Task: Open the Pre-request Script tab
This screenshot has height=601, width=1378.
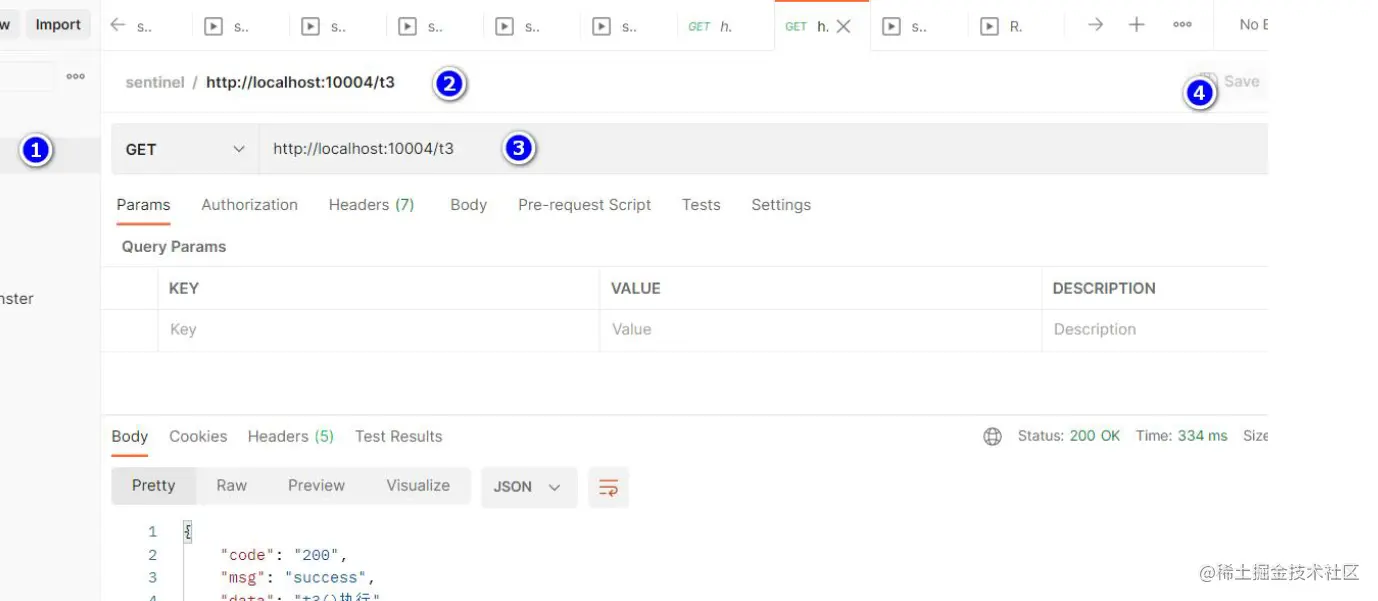Action: (584, 205)
